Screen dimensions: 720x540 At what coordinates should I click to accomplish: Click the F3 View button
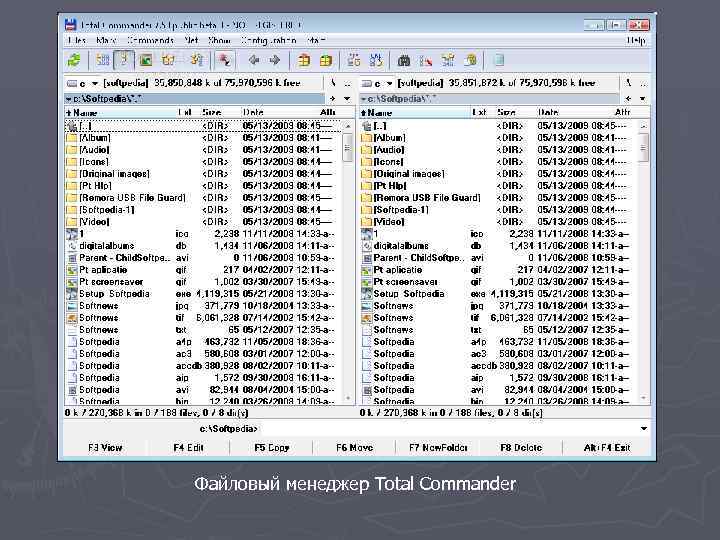pos(105,448)
